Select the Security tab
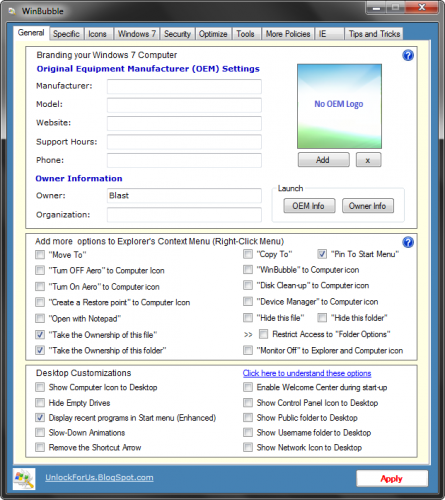This screenshot has width=445, height=500. point(177,34)
